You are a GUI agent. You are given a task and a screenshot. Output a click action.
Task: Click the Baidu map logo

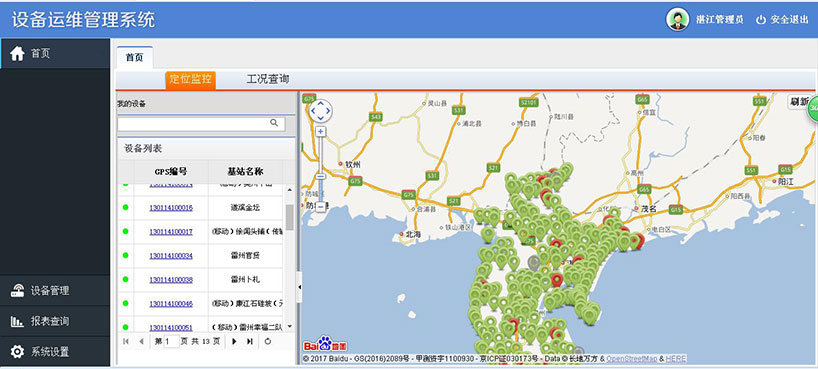click(x=326, y=344)
